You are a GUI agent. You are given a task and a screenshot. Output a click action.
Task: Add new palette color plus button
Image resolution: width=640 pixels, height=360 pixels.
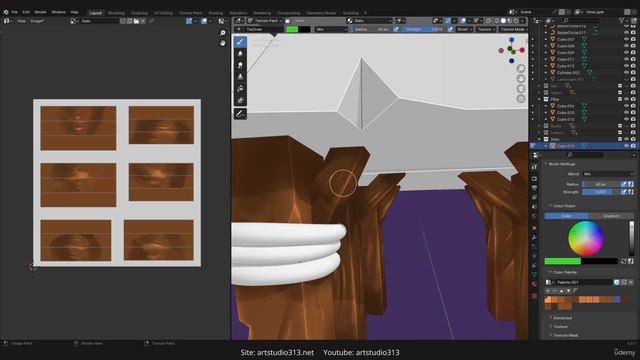point(548,291)
